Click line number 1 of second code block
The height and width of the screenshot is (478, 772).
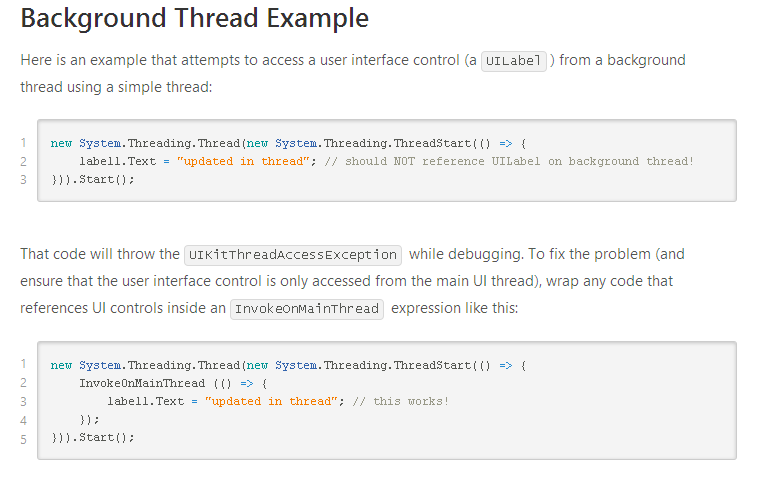23,365
